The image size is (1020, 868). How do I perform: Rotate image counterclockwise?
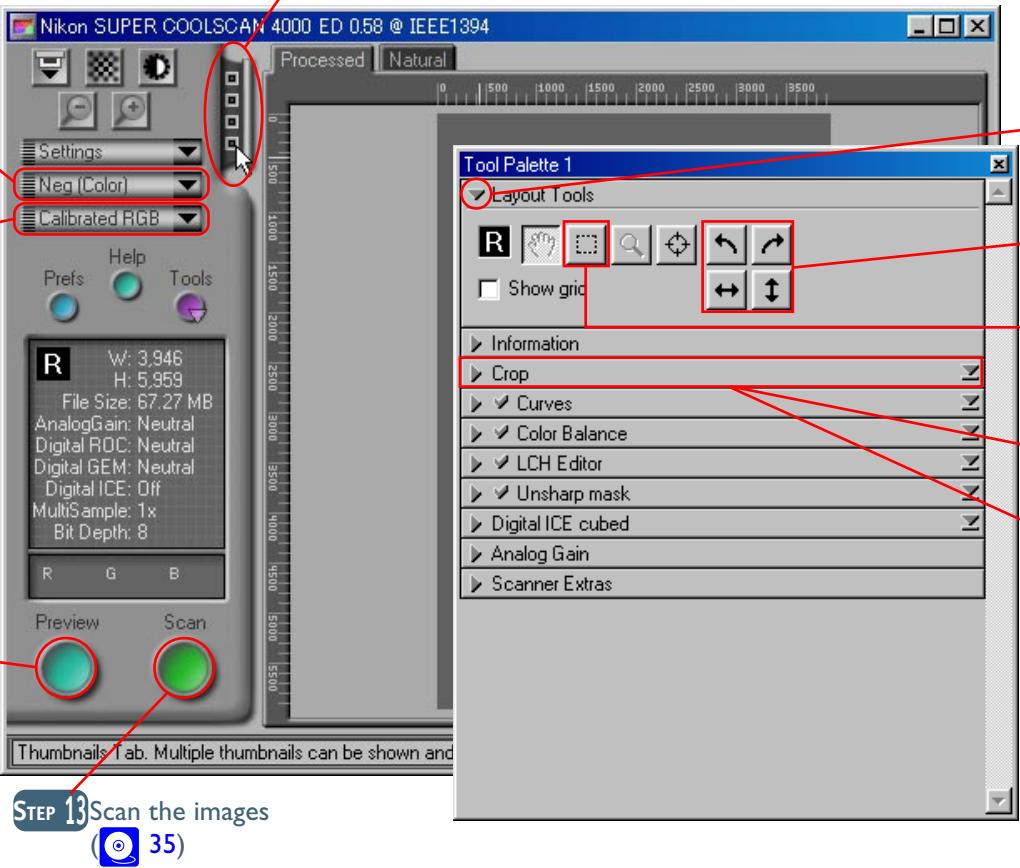[x=726, y=244]
